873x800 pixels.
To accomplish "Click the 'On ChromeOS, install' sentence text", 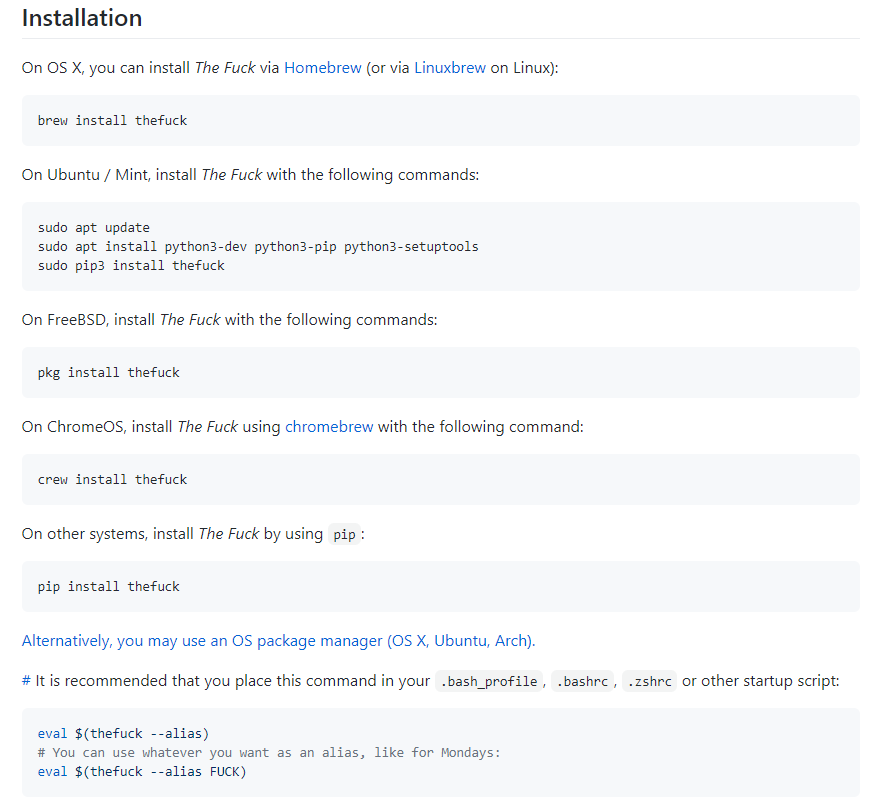I will 303,427.
